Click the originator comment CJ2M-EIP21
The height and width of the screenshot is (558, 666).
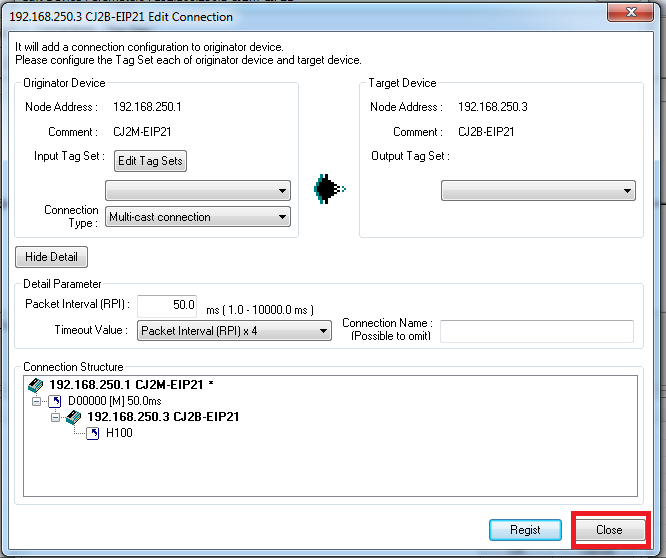(142, 132)
